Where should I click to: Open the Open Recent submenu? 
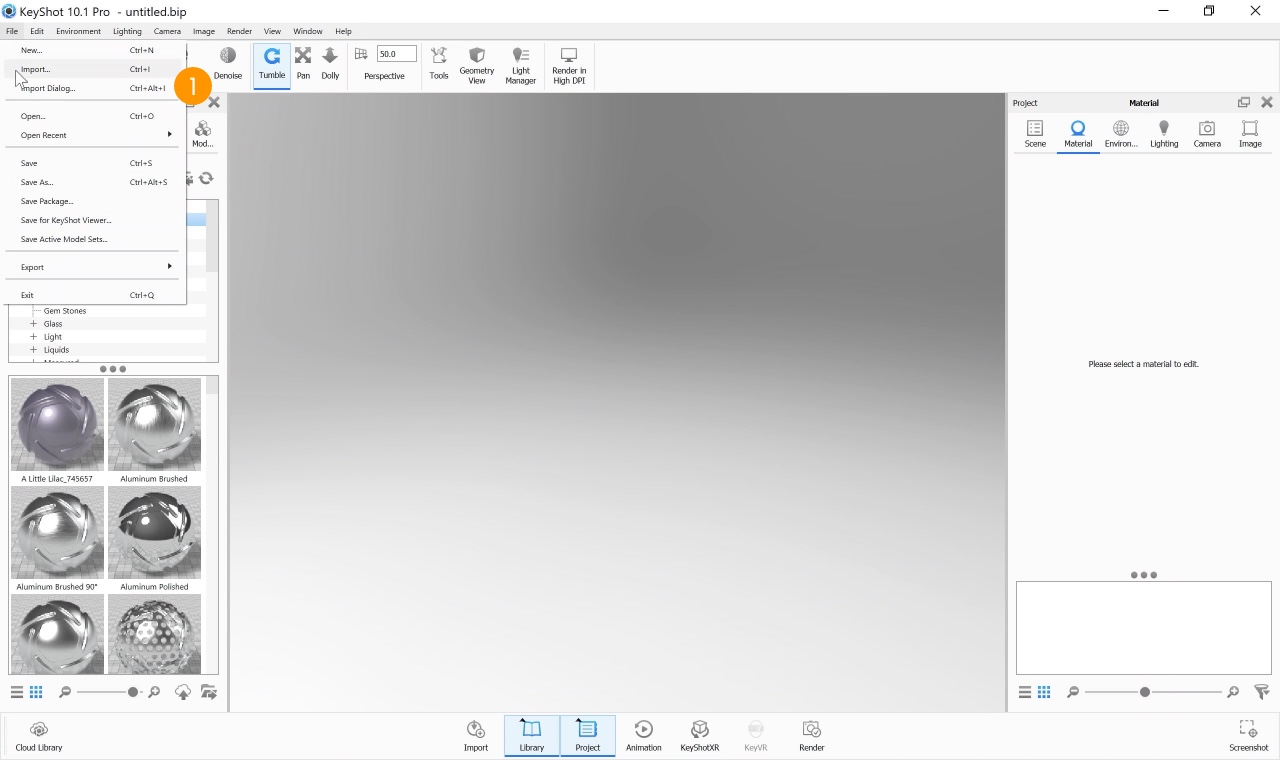[43, 135]
